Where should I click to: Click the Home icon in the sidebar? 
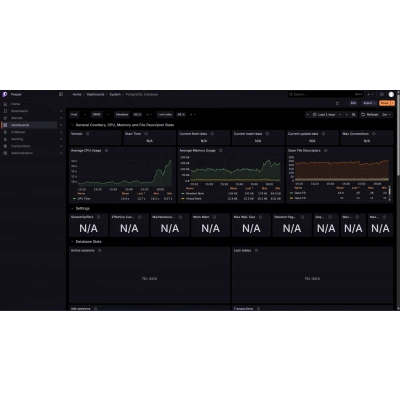click(5, 104)
